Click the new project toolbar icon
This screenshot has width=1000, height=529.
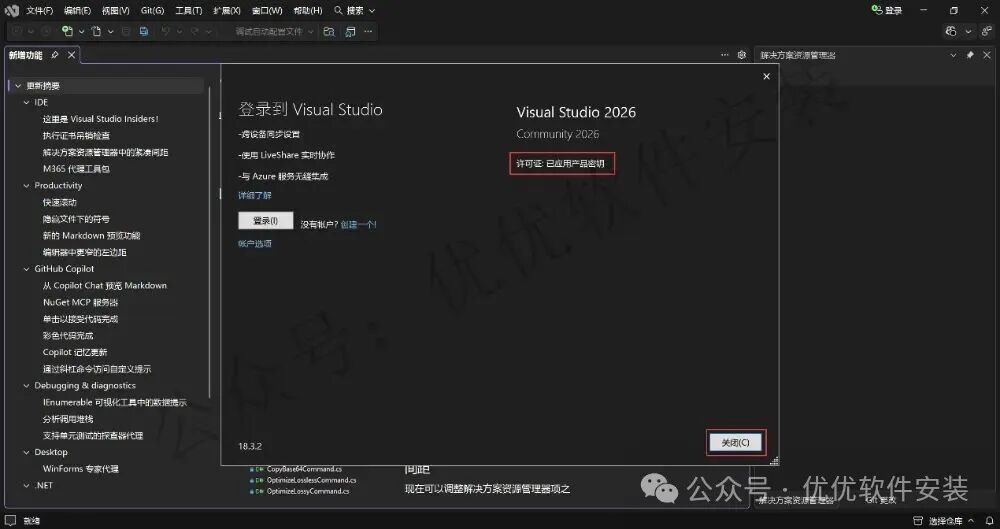[67, 31]
